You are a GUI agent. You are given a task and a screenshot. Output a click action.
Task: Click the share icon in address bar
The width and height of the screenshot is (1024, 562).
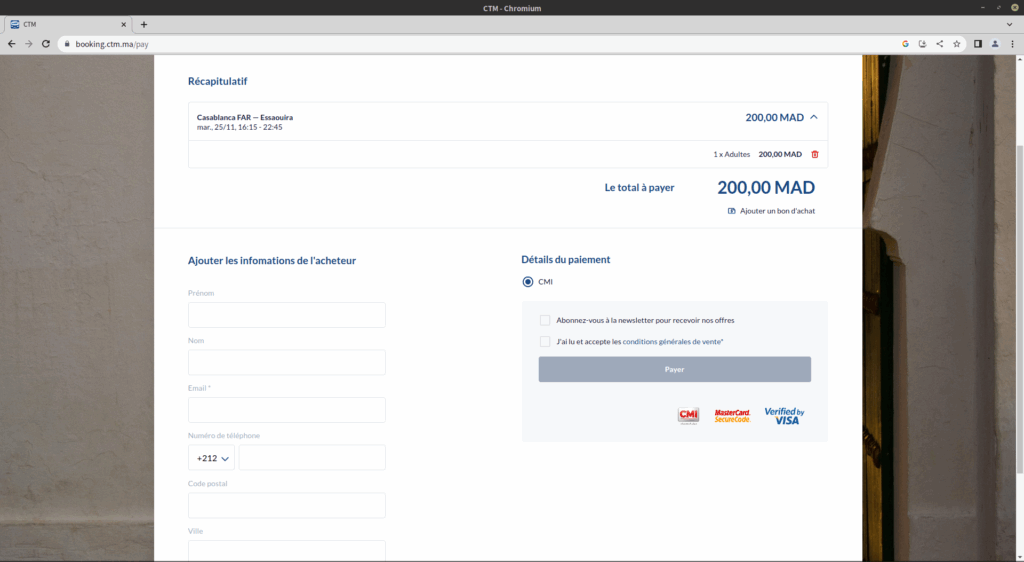939,44
